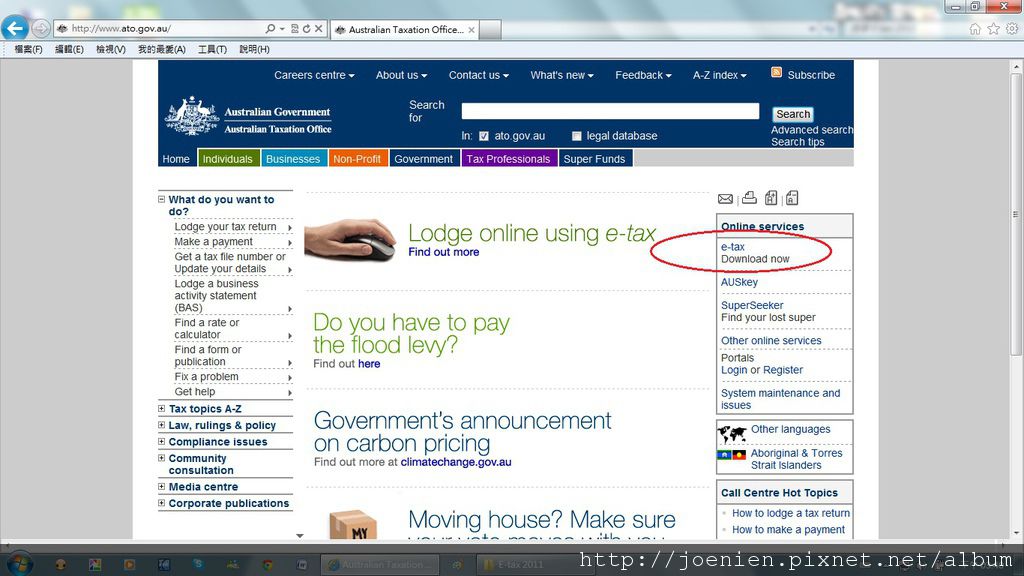Click the page vertical scrollbar thumb
This screenshot has height=576, width=1024.
coord(1016,213)
